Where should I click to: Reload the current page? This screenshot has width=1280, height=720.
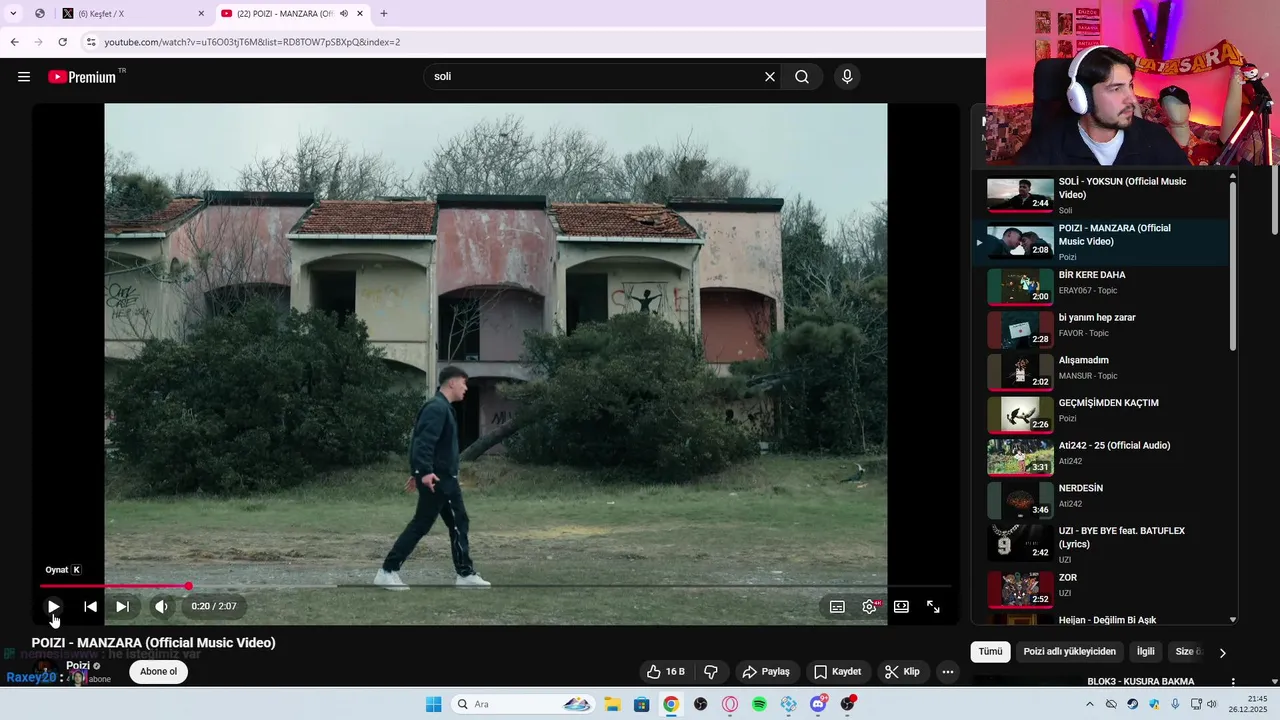(x=62, y=42)
